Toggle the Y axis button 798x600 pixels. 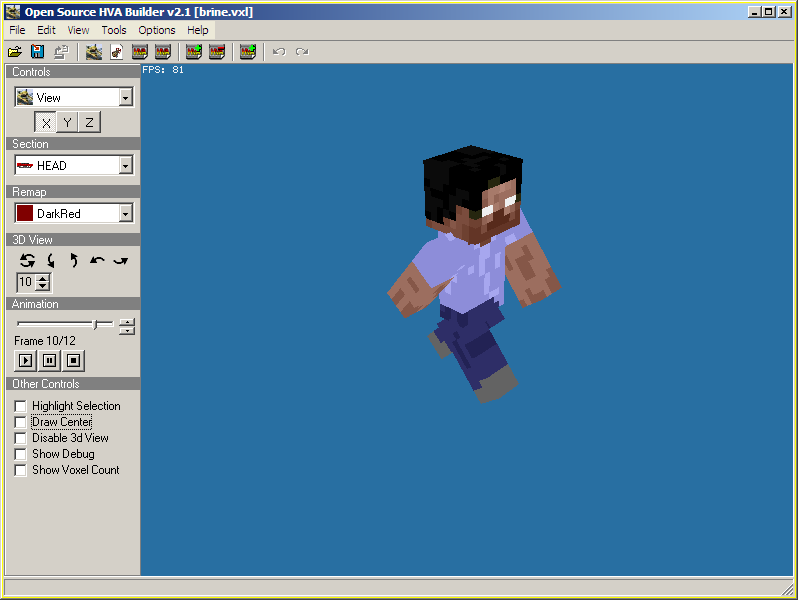67,122
